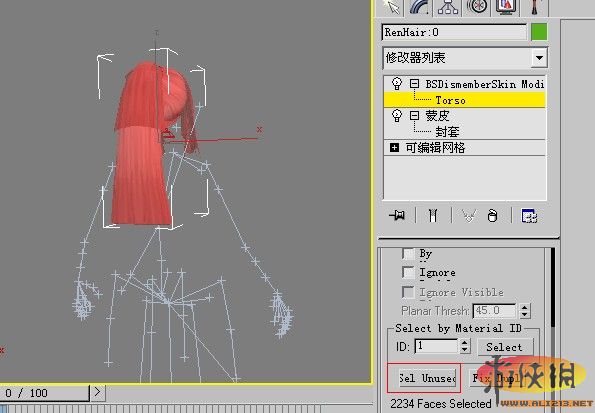Image resolution: width=595 pixels, height=413 pixels.
Task: Click the Select by Material ID button
Action: pos(504,347)
